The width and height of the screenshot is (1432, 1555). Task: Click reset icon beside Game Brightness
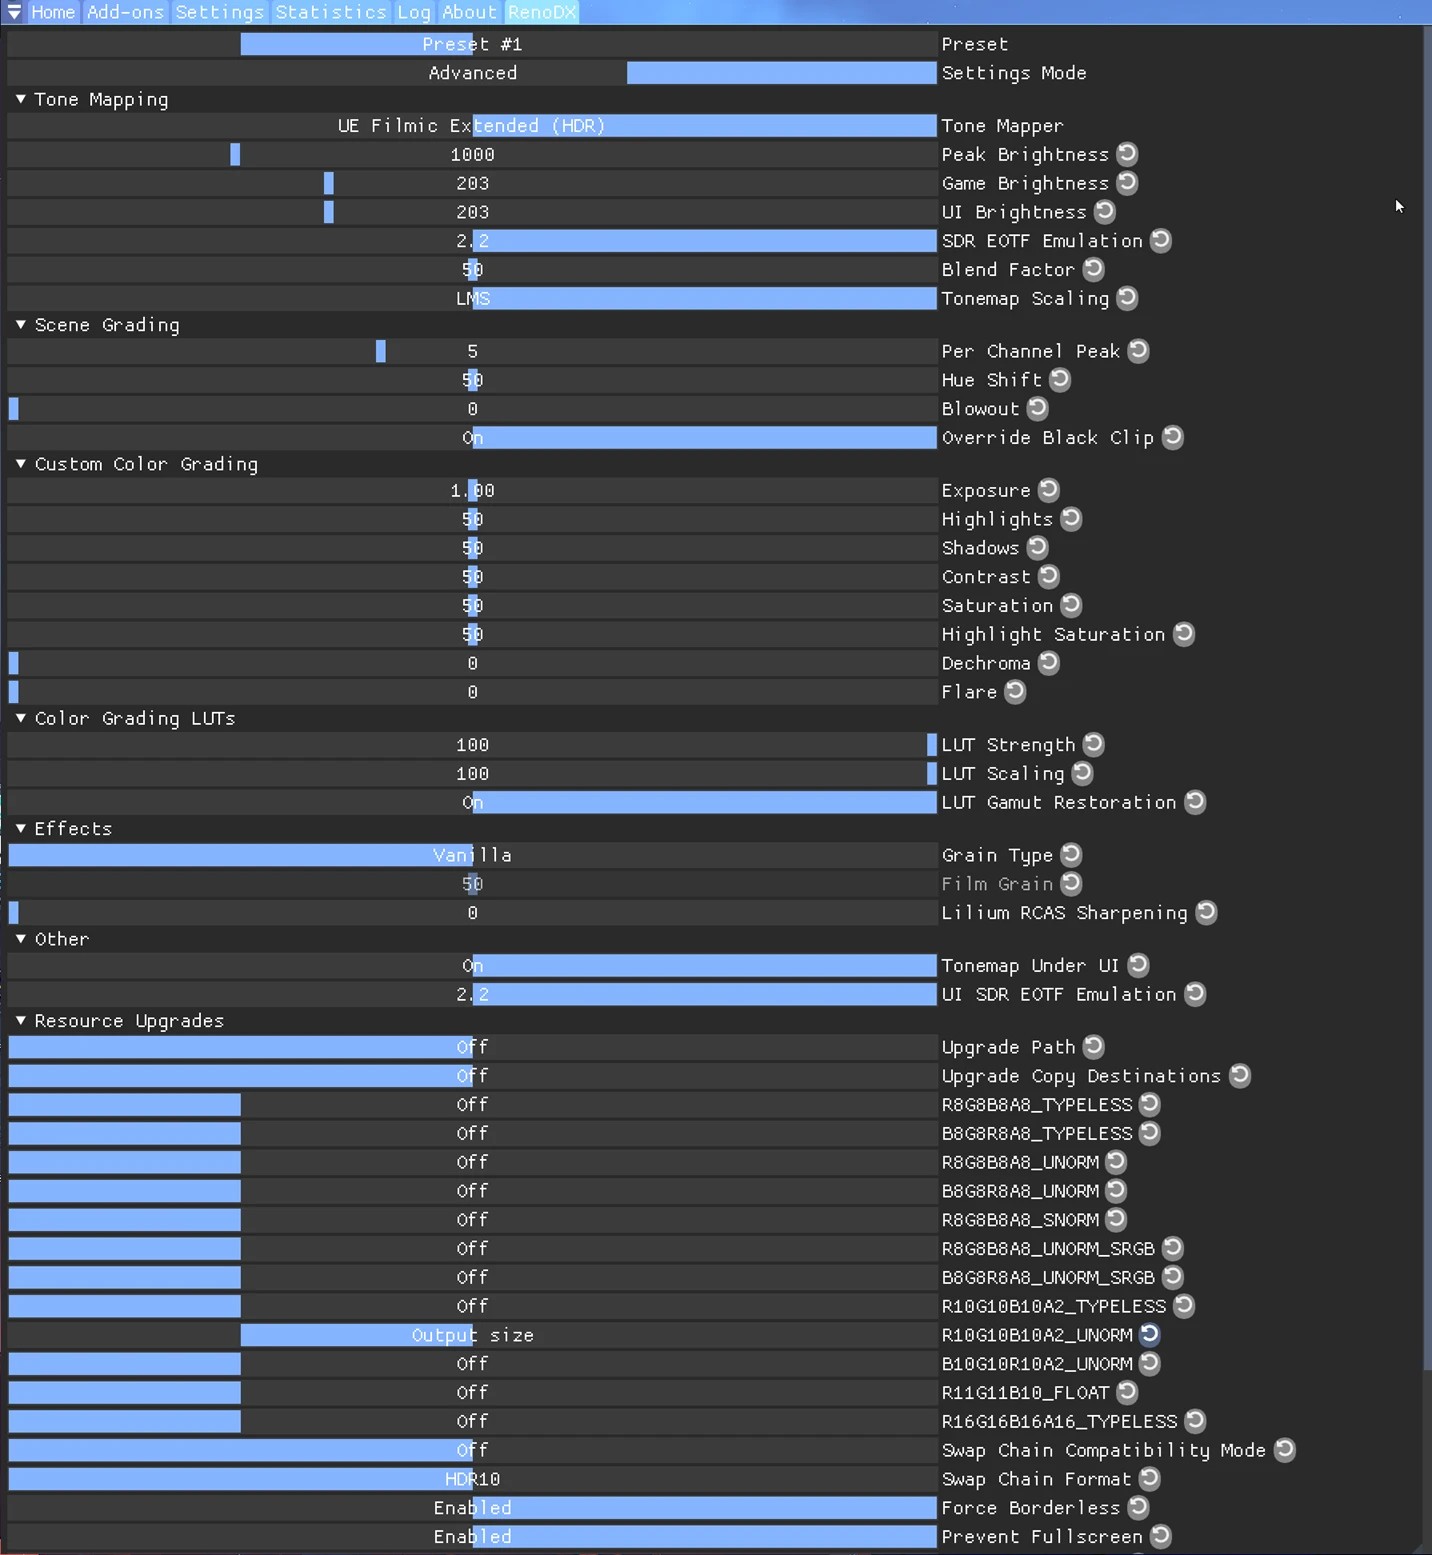(1127, 183)
